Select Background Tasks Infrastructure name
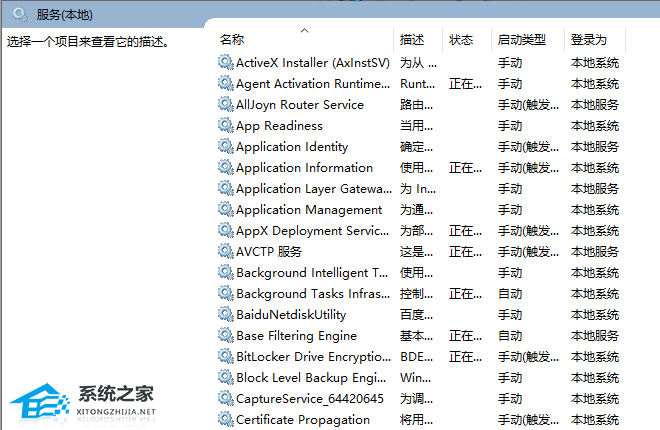 click(313, 294)
